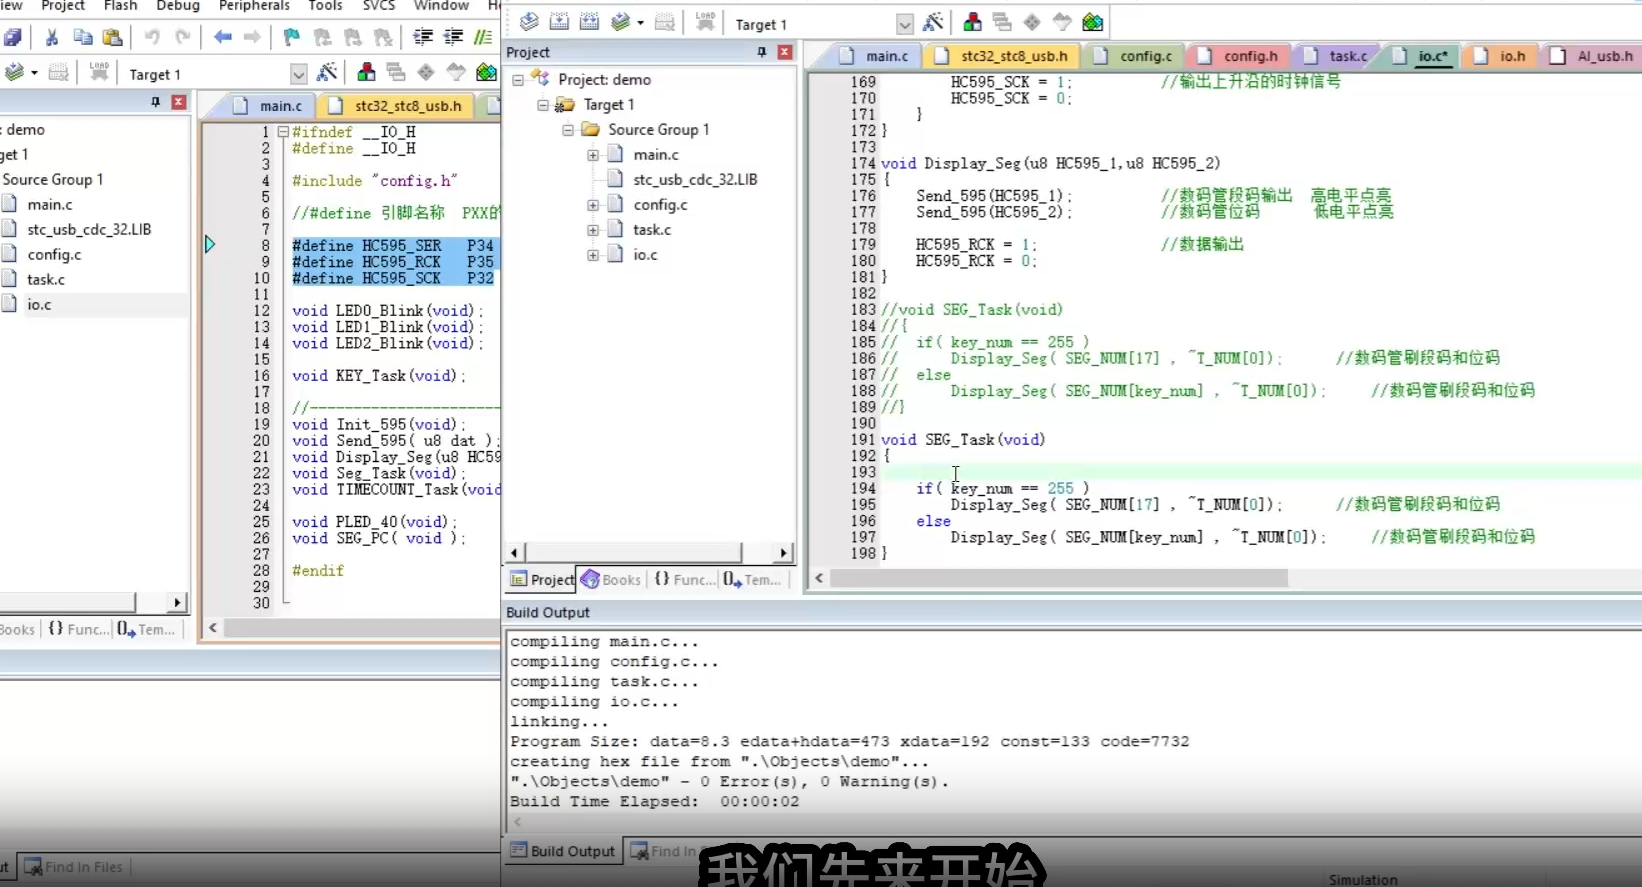Open Pack Installer icon in front window

click(x=1093, y=22)
